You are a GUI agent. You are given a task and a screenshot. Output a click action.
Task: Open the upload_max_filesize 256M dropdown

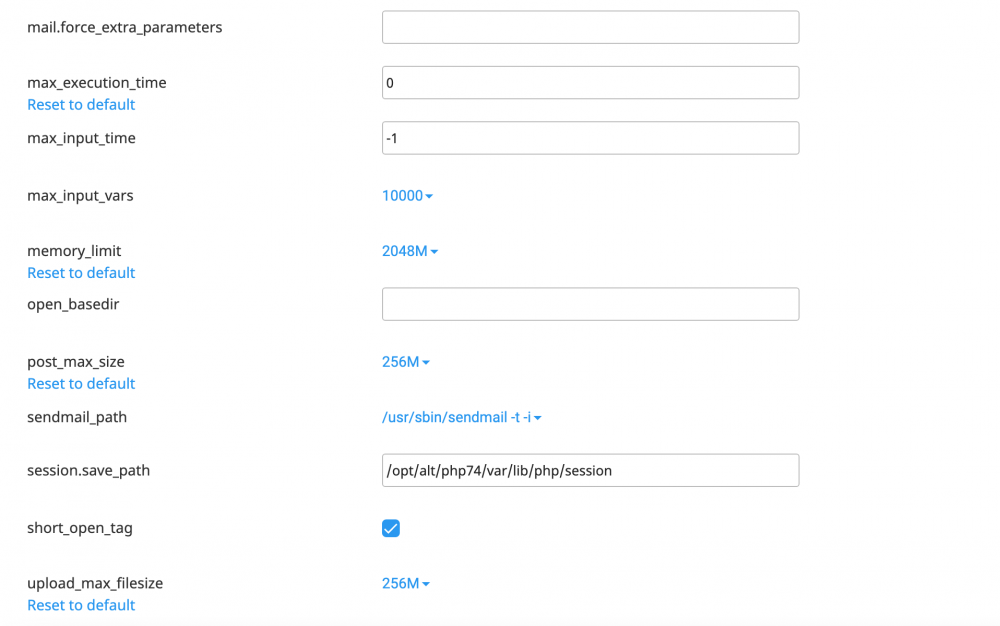406,583
